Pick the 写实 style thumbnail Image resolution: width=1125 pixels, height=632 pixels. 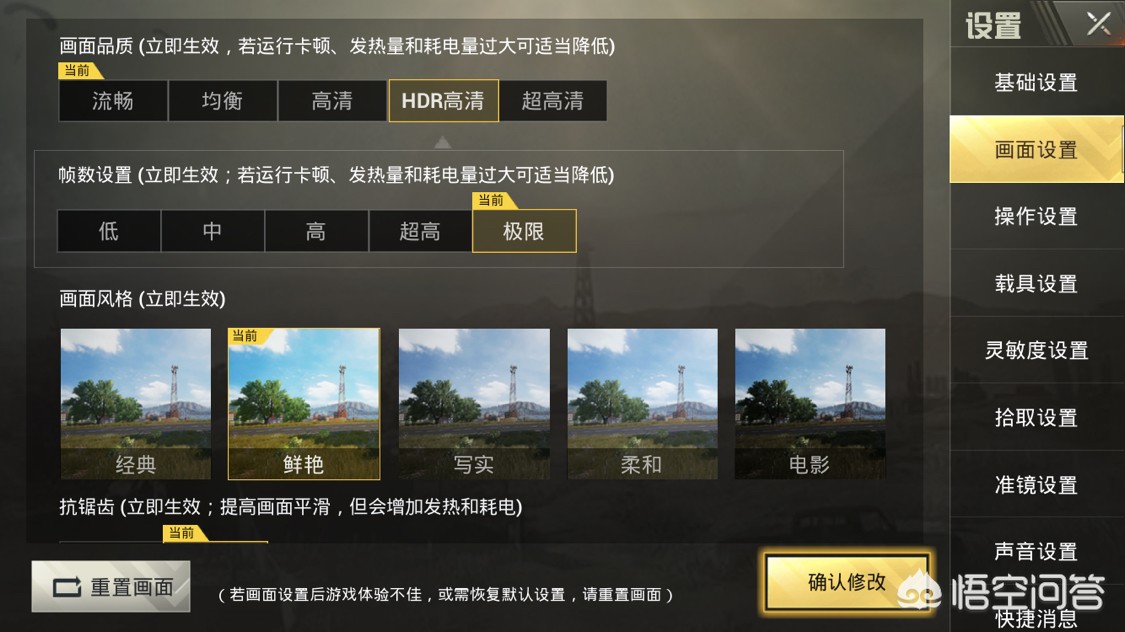tap(474, 404)
